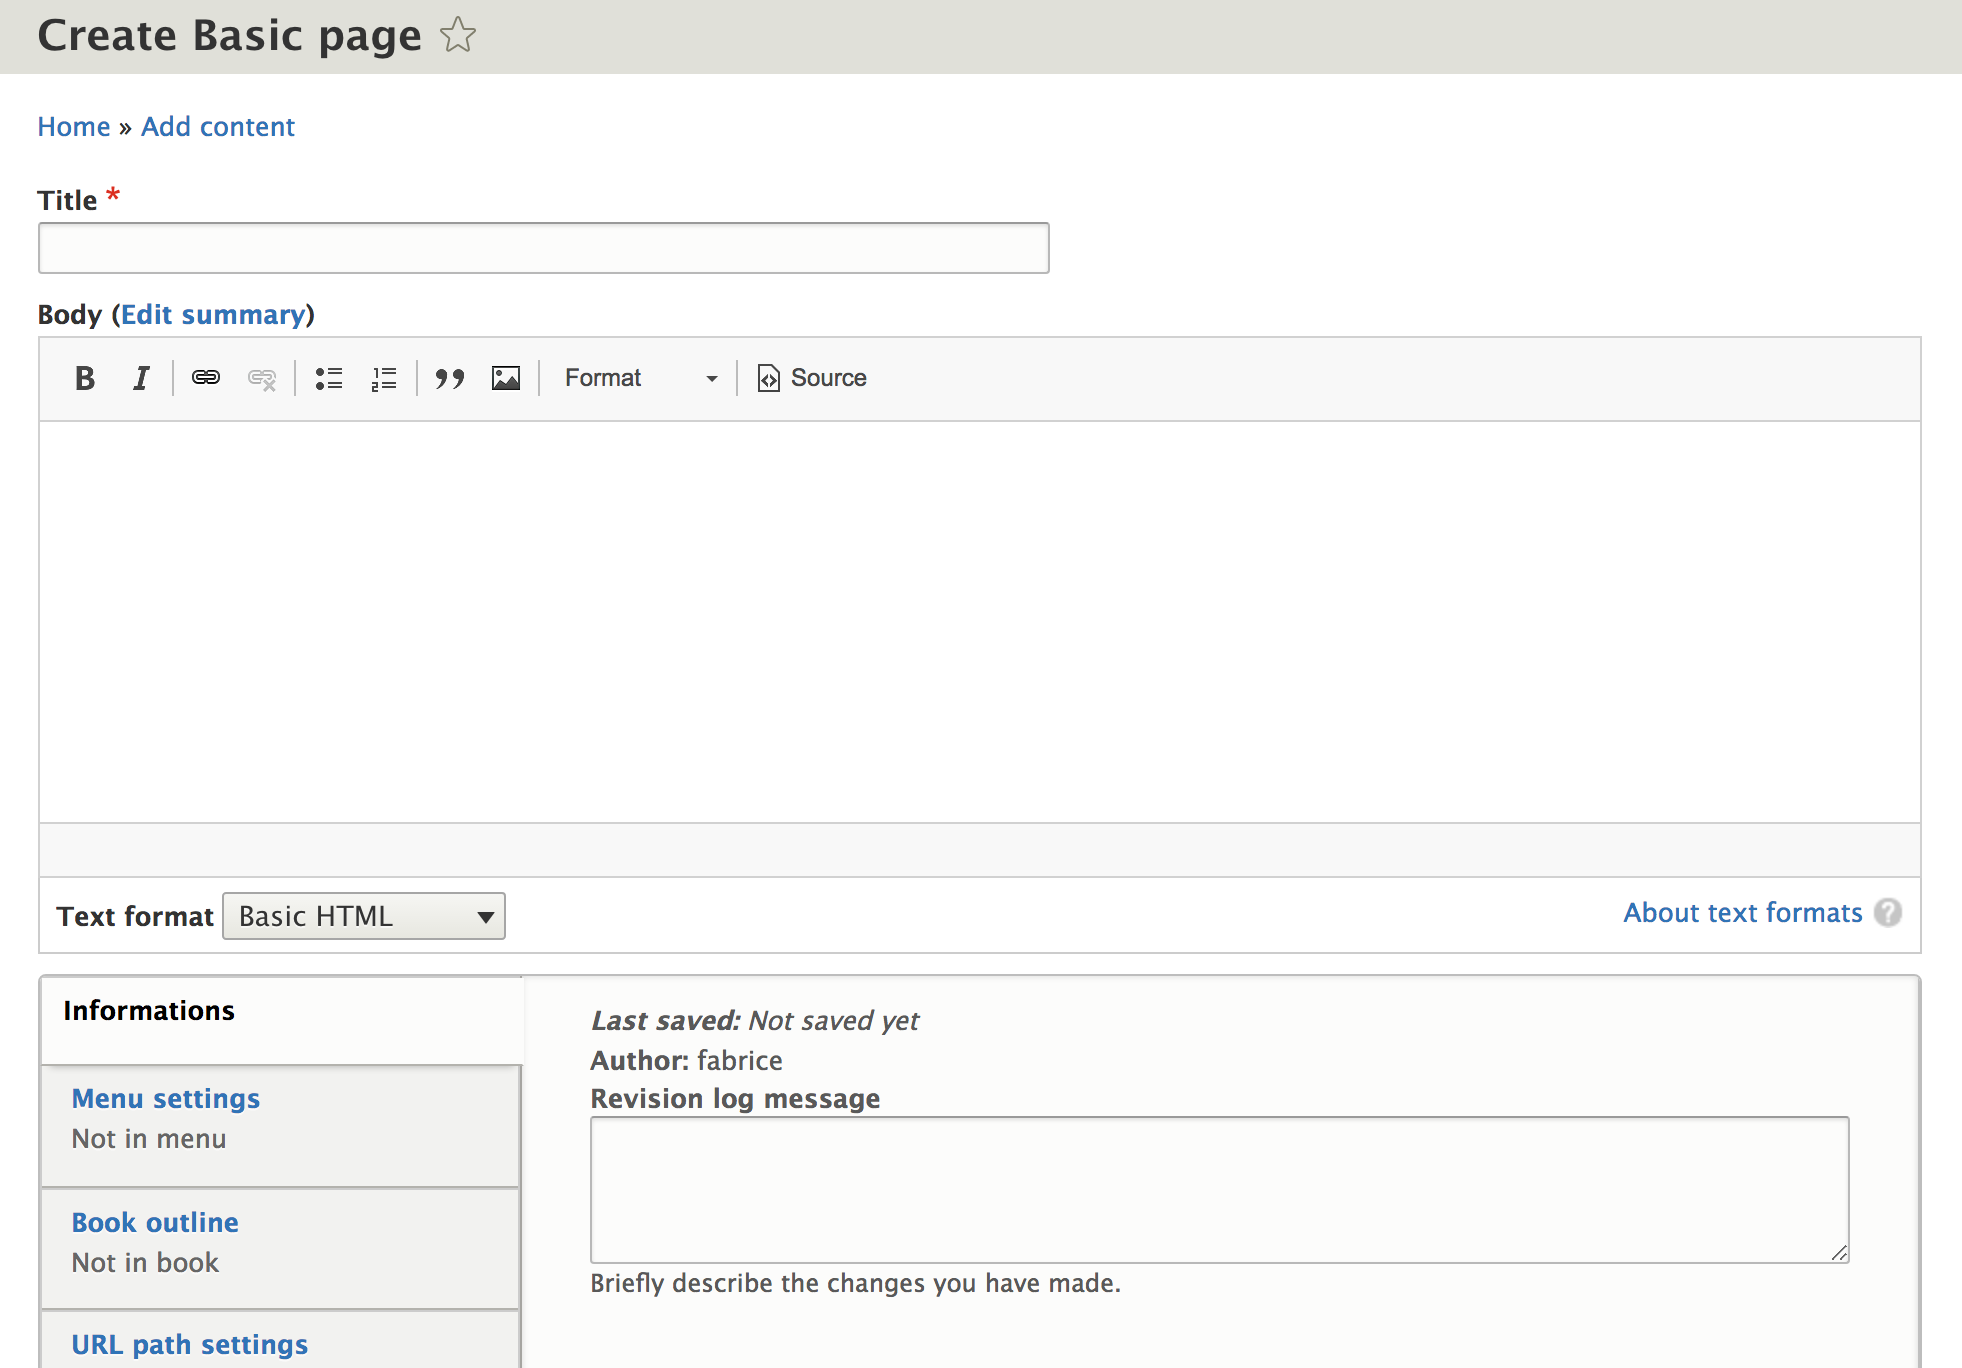Go to Home breadcrumb link
The width and height of the screenshot is (1962, 1368).
[x=74, y=127]
